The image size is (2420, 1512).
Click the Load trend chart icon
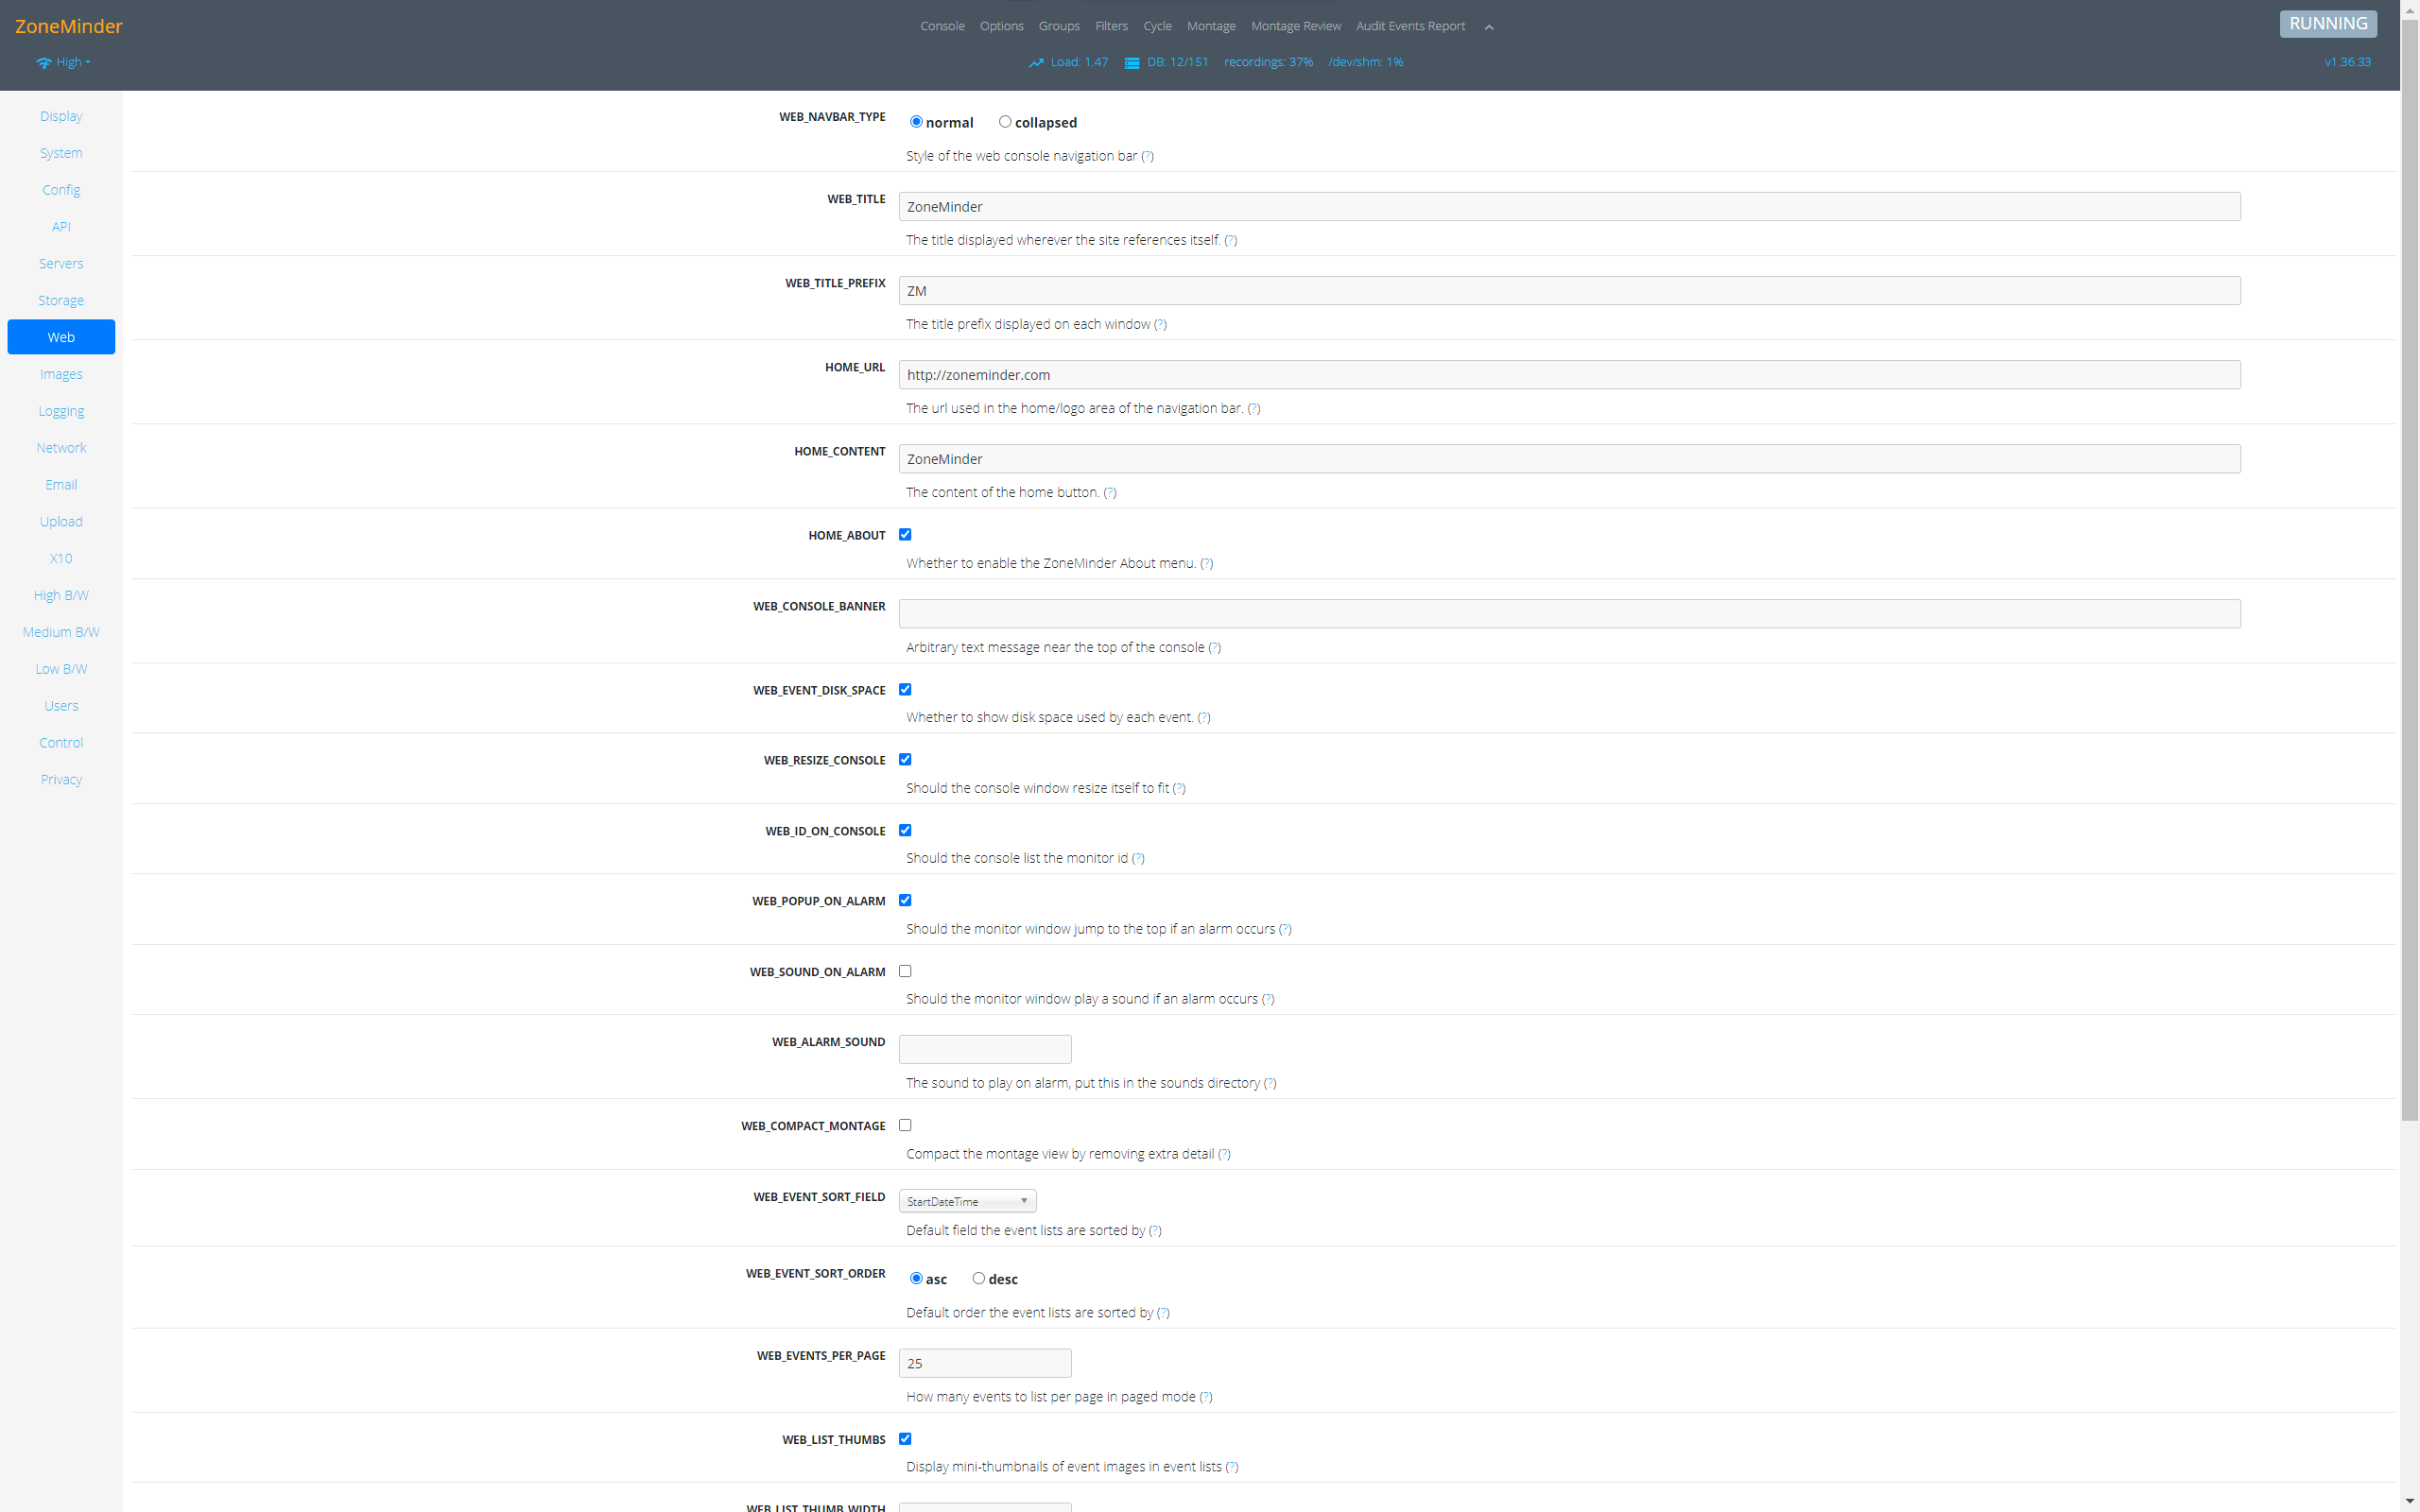(1035, 63)
